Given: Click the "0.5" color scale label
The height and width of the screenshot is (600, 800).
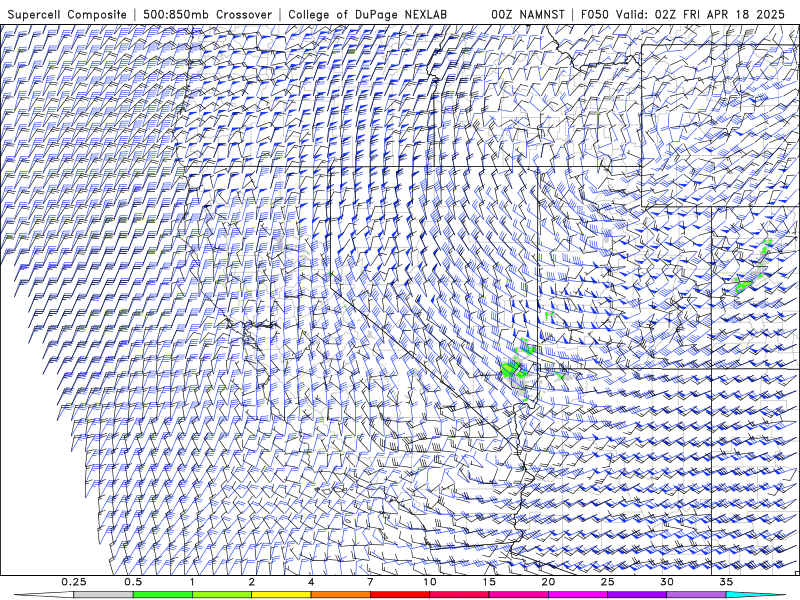Looking at the screenshot, I should click(133, 582).
